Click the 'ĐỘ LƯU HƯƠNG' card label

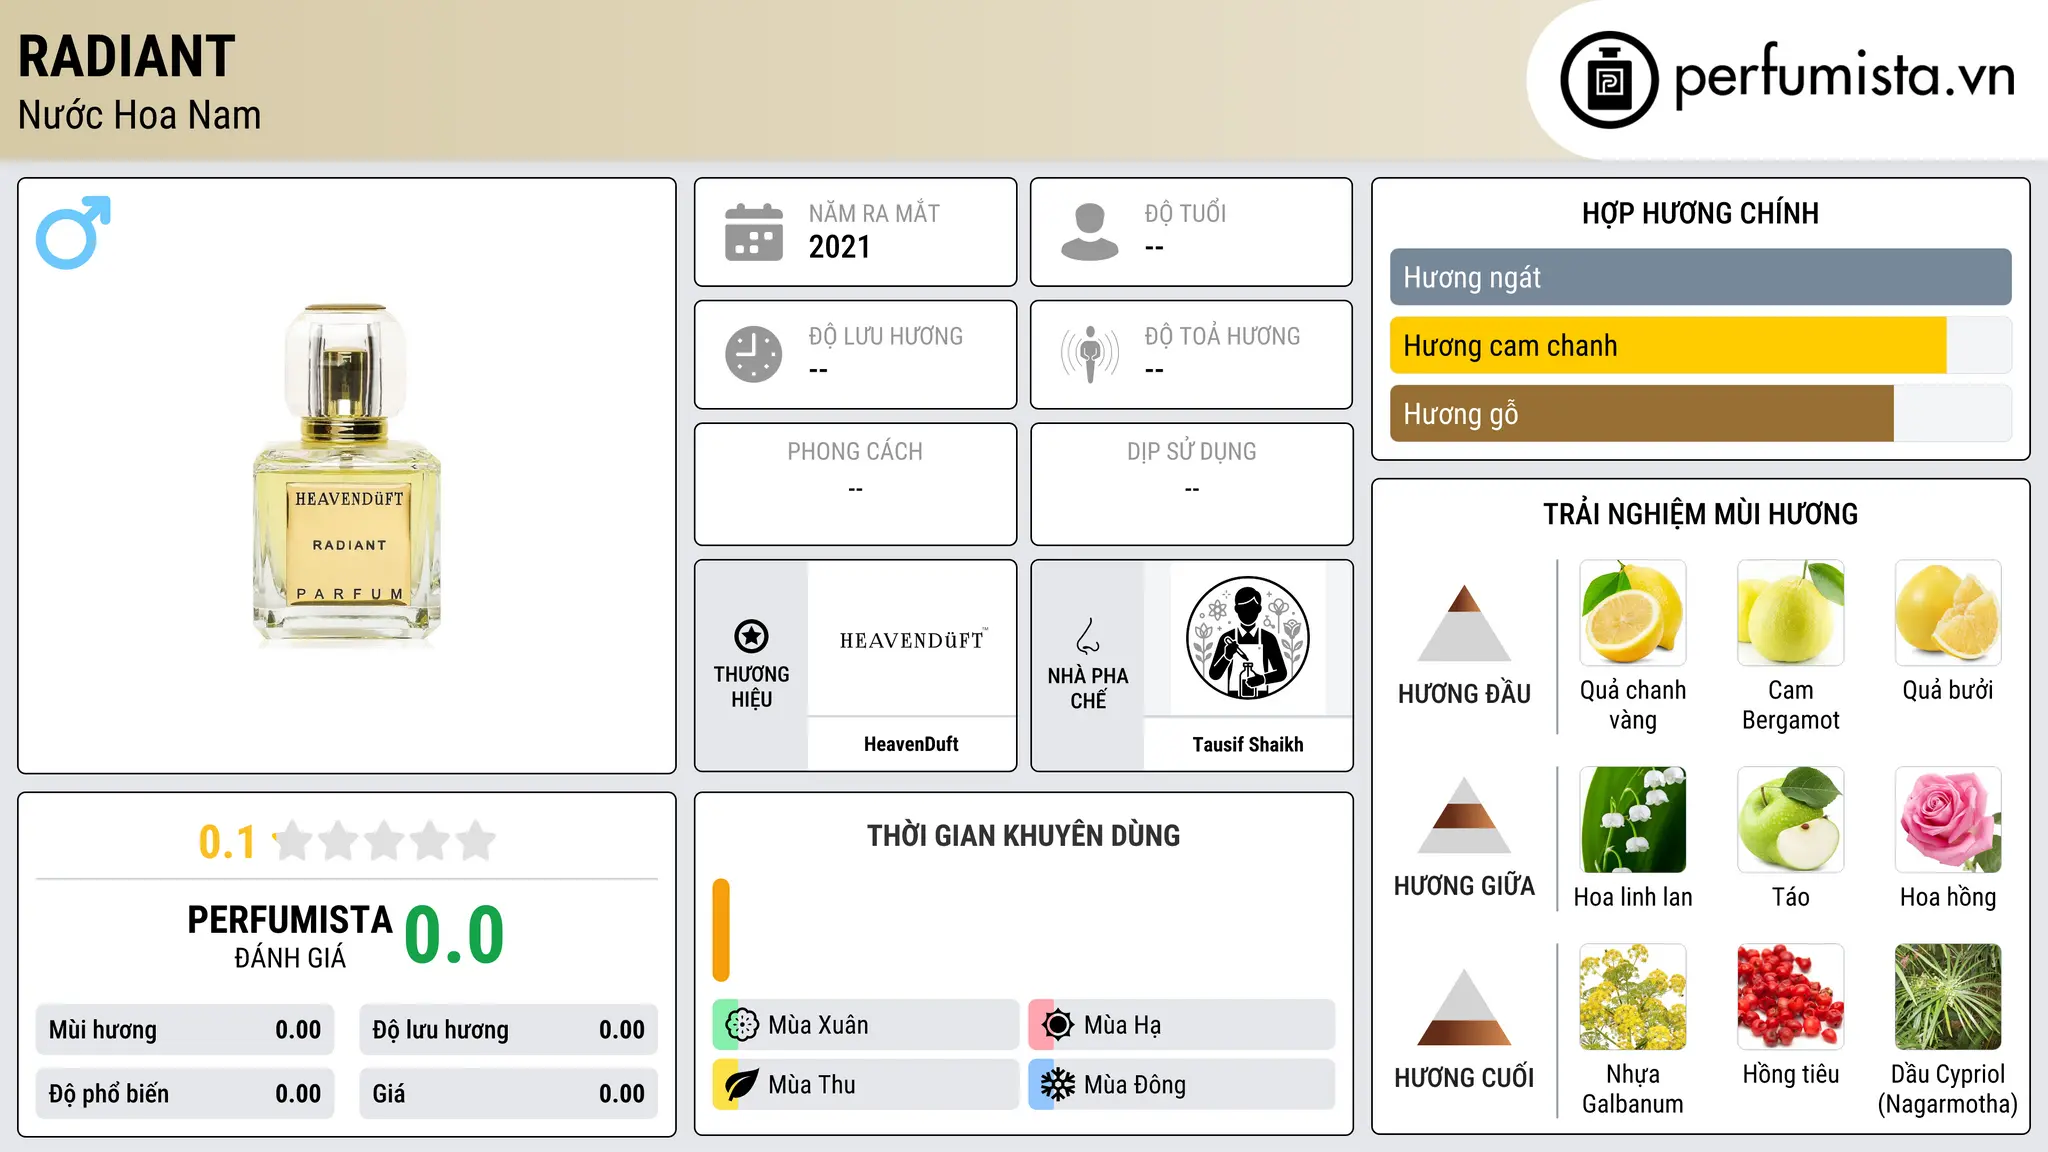point(886,336)
